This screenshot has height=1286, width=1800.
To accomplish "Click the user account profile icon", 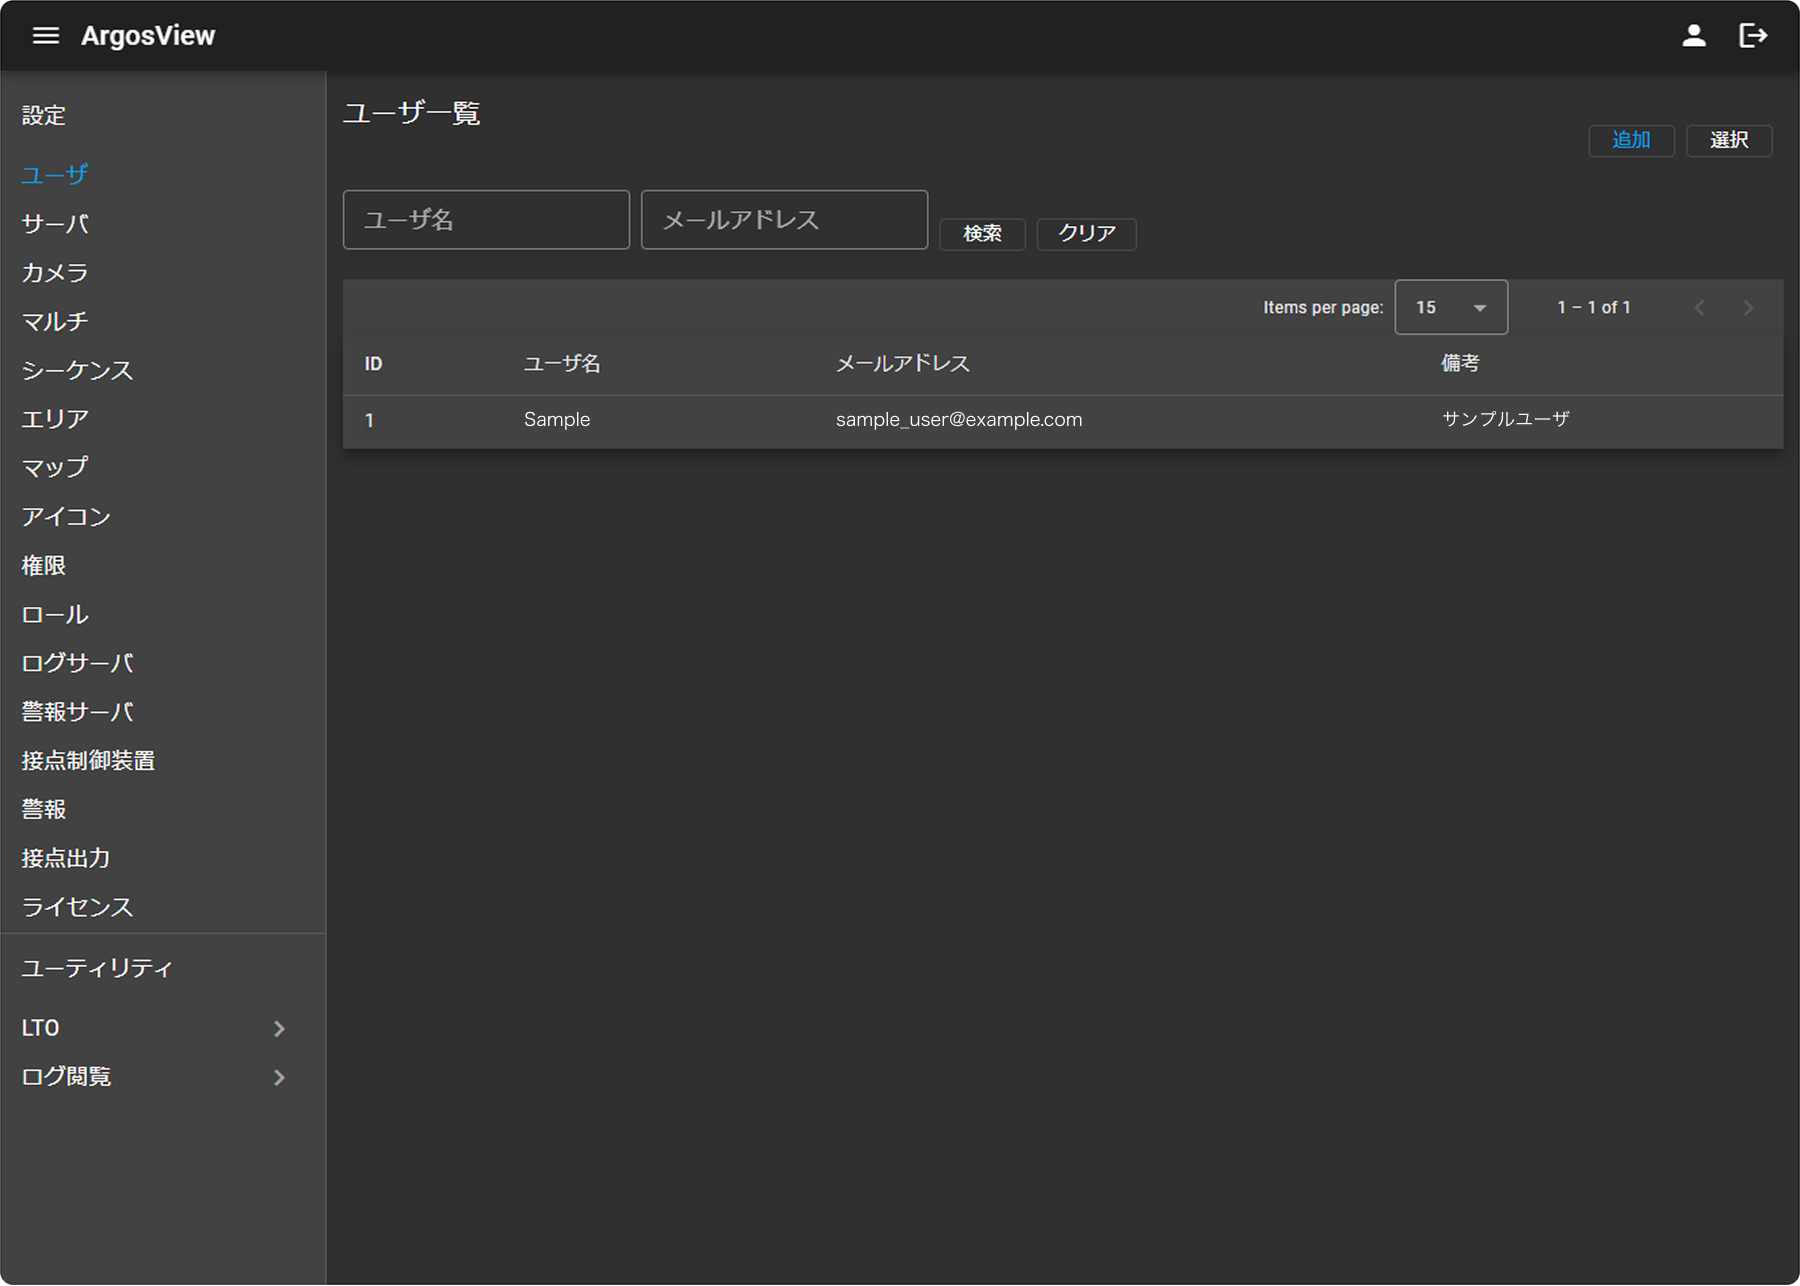I will (1693, 36).
